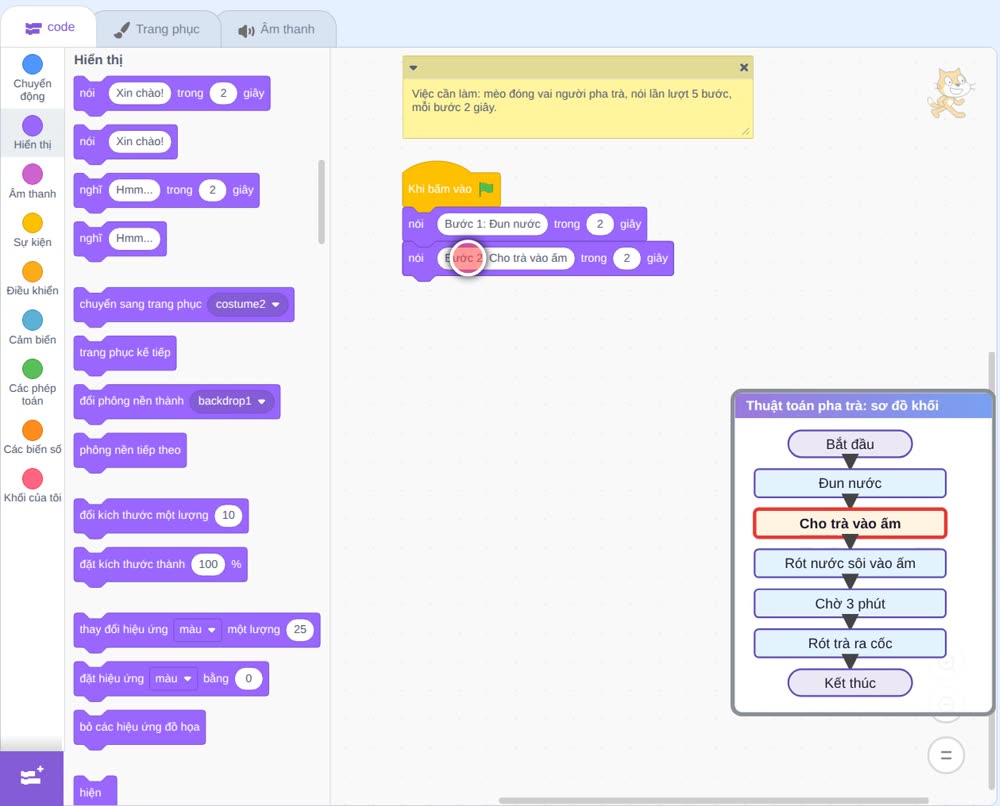Click the value 25 in thay đổi hiệu ứng
This screenshot has height=806, width=1000.
300,629
